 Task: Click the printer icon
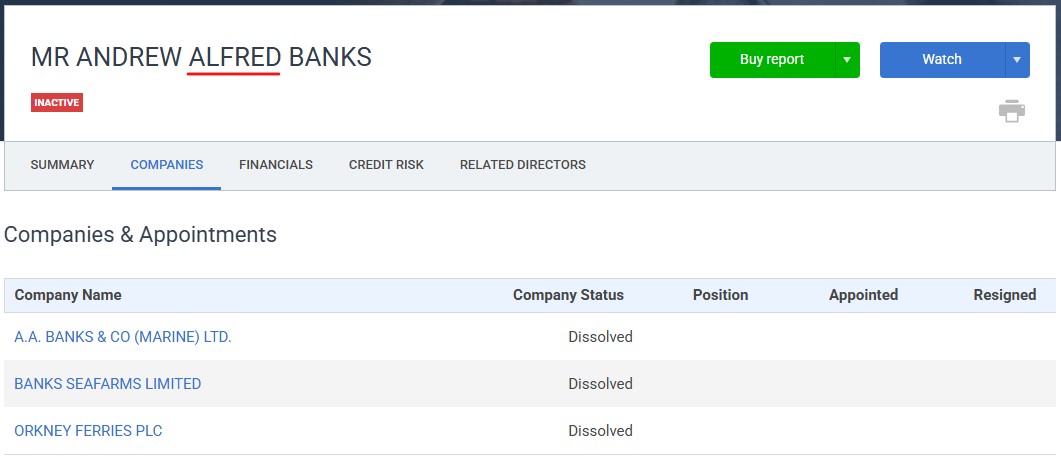1012,111
